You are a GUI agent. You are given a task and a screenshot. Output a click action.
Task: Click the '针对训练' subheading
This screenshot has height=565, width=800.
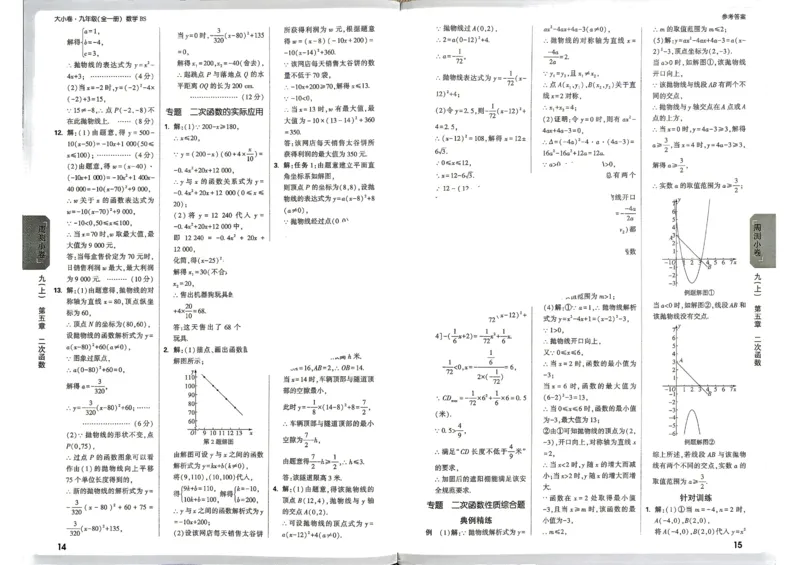[695, 497]
